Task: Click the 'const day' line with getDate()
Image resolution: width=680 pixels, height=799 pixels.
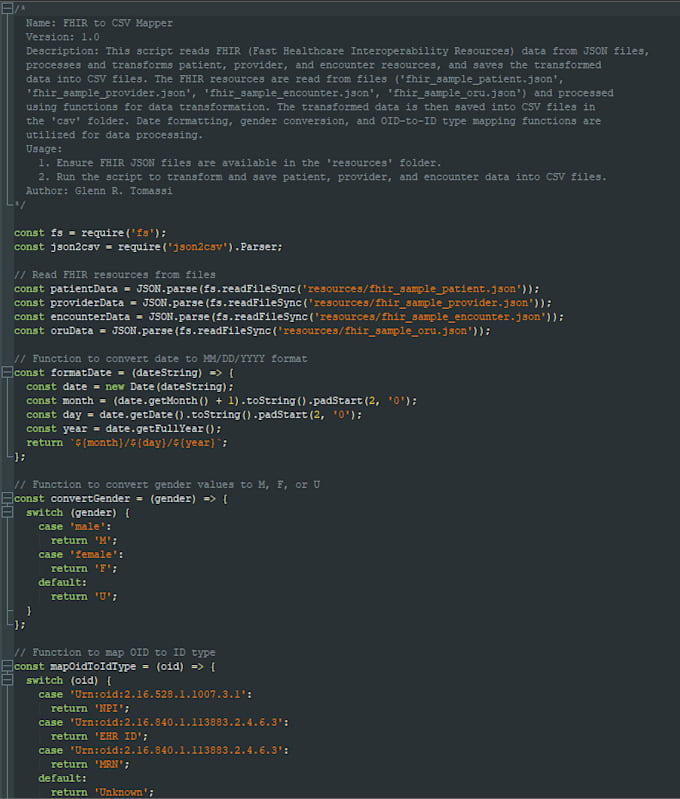Action: (x=194, y=415)
